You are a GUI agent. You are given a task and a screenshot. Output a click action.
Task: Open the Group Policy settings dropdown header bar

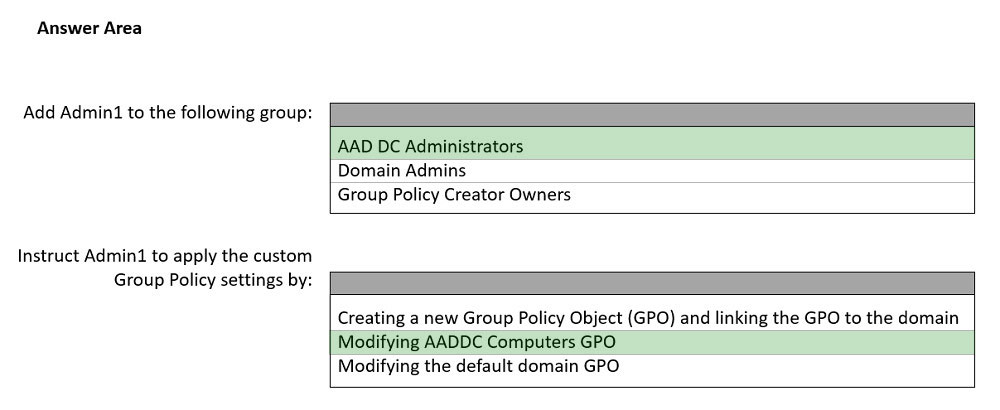651,283
